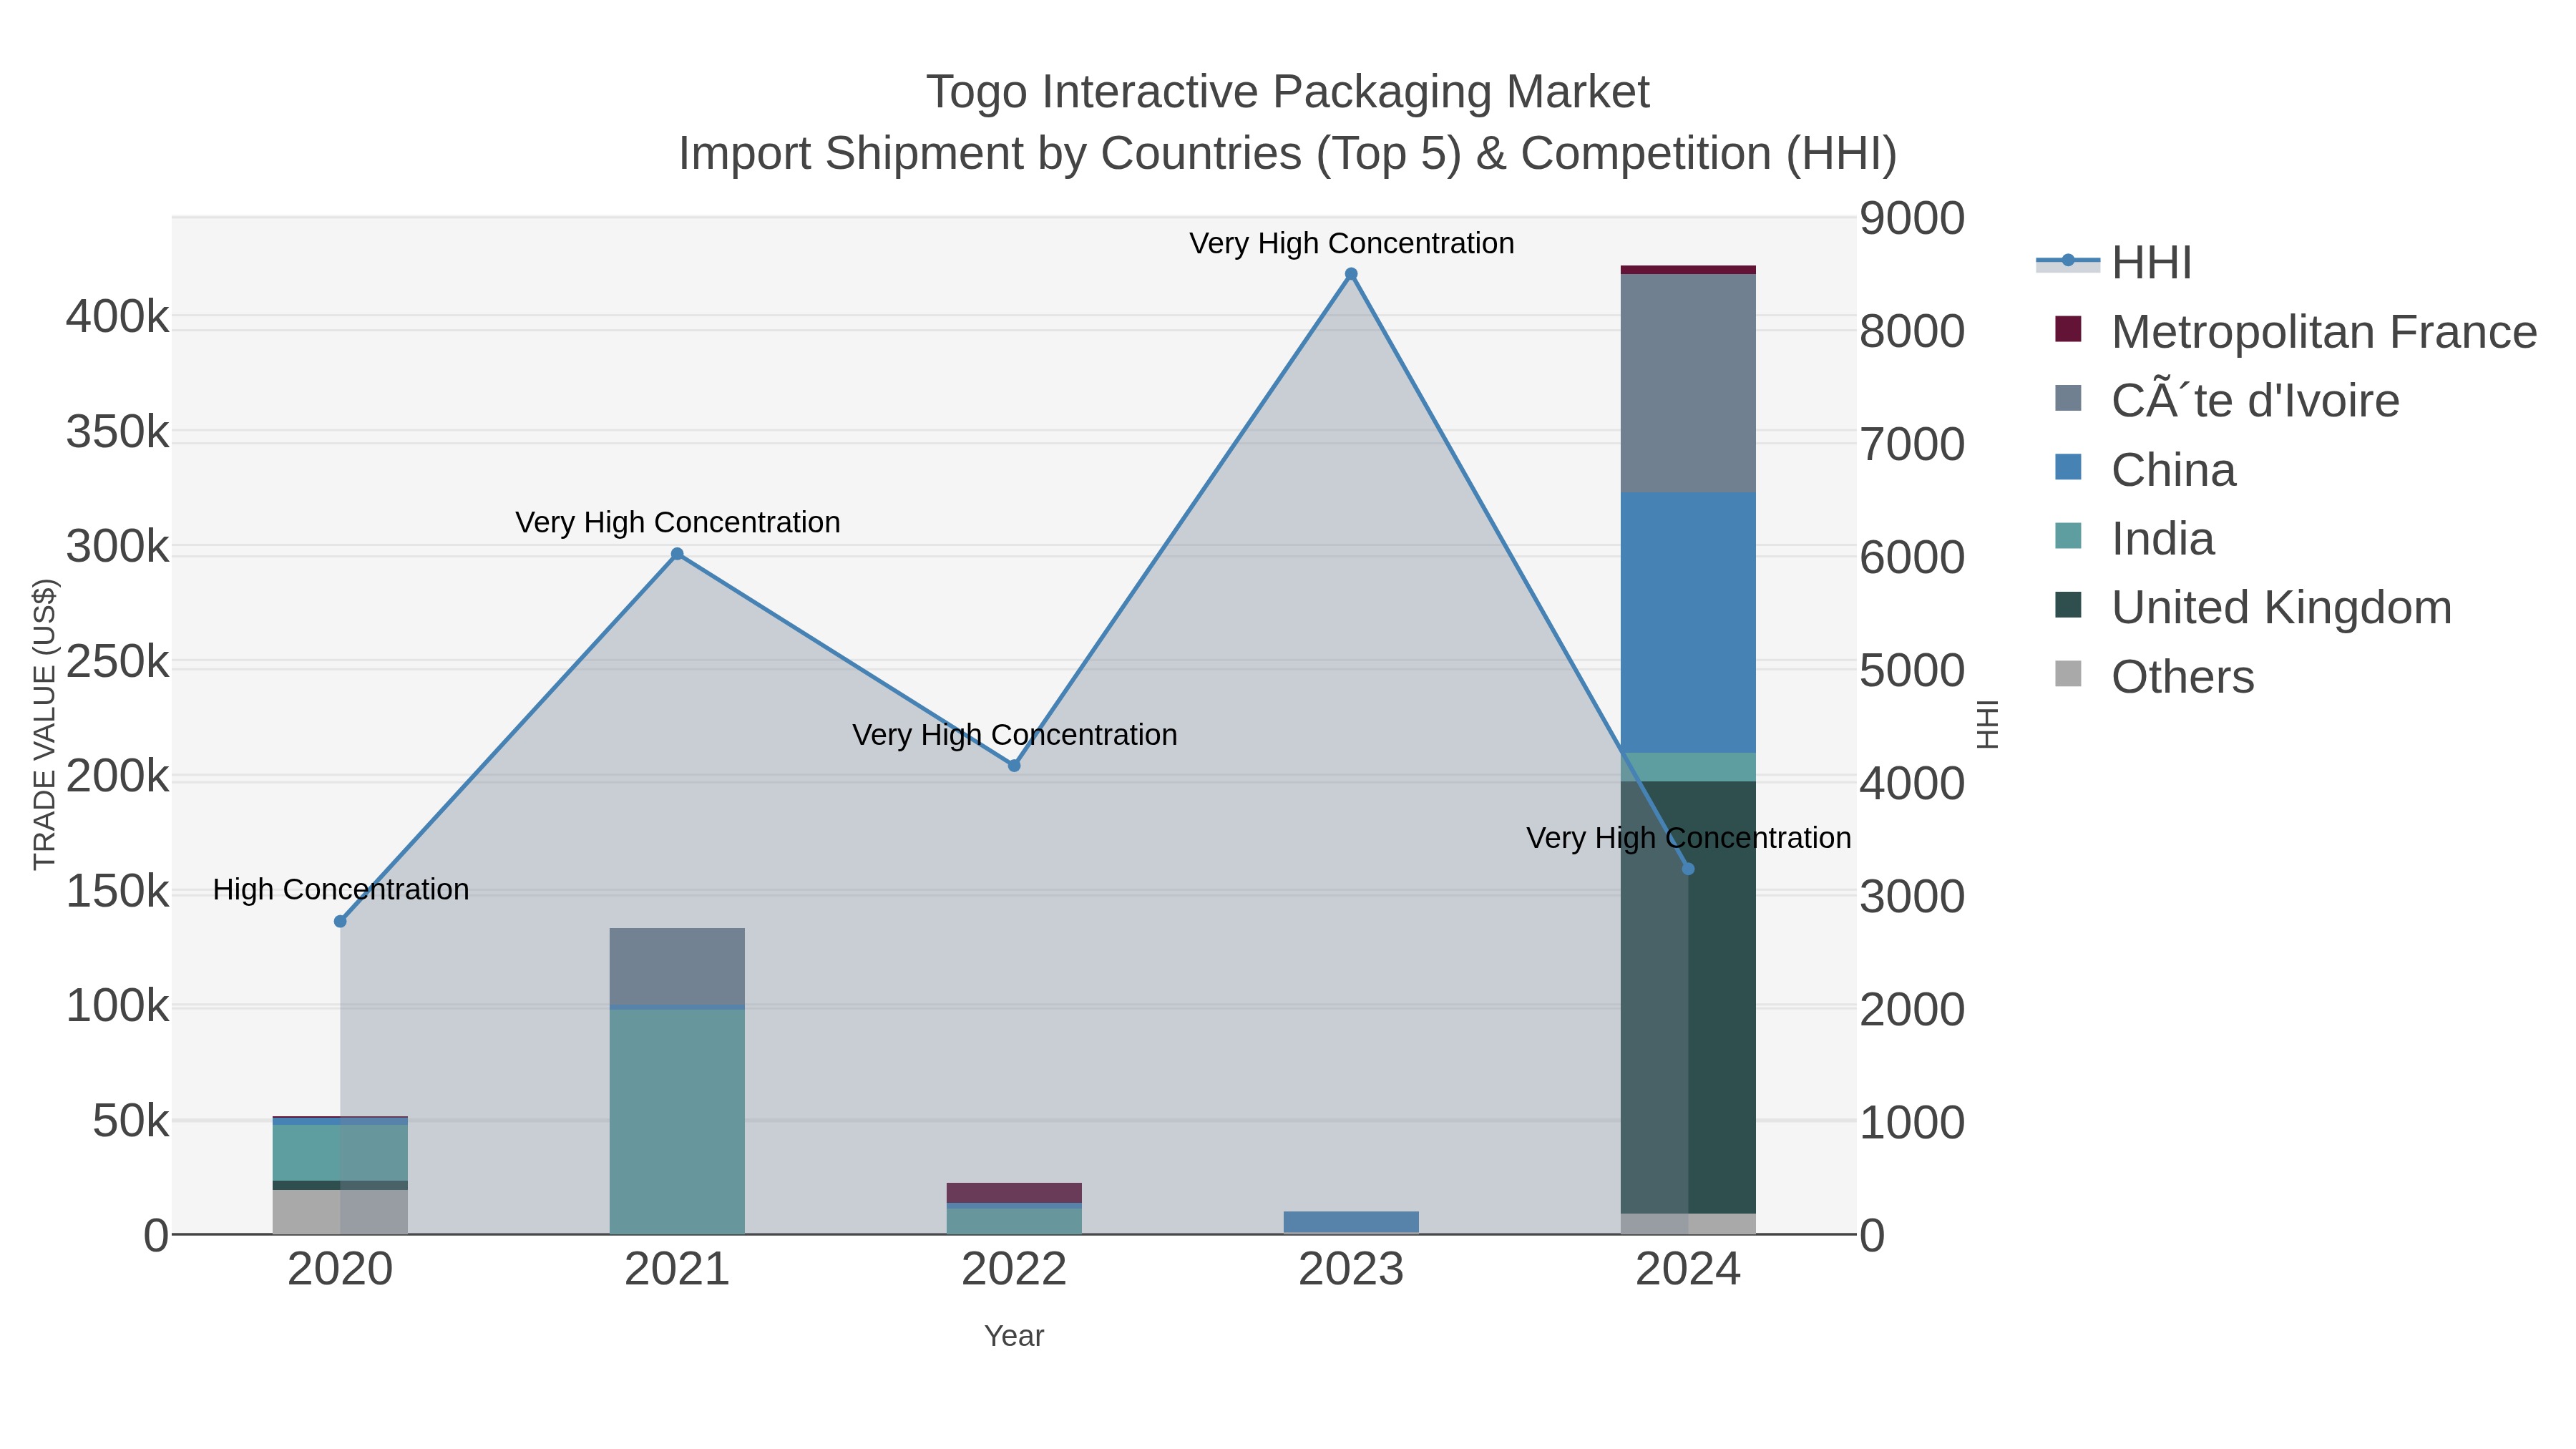2576x1449 pixels.
Task: Click the 2020 x-axis label
Action: point(340,1270)
